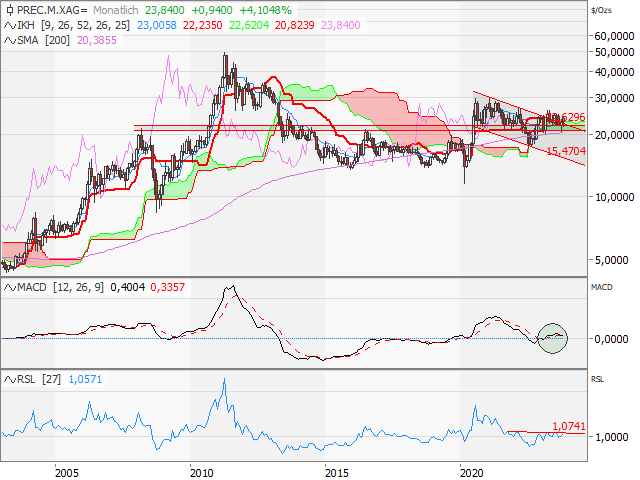Click the 2005 time axis label
Screen dimensions: 640x480
pyautogui.click(x=67, y=473)
